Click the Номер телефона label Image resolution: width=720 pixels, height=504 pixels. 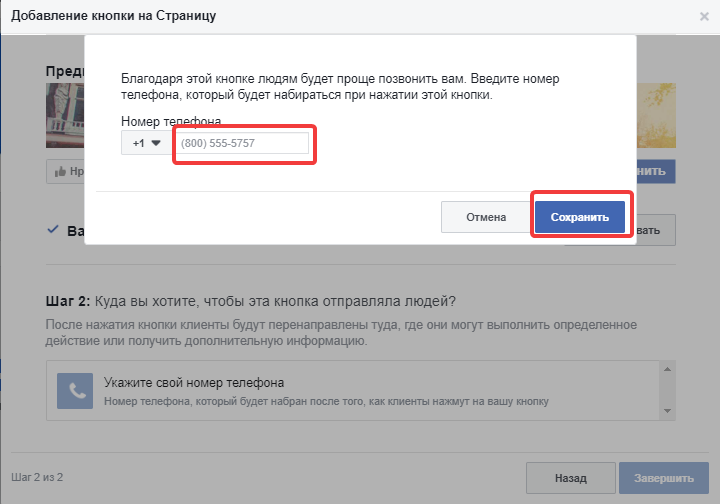(x=171, y=121)
